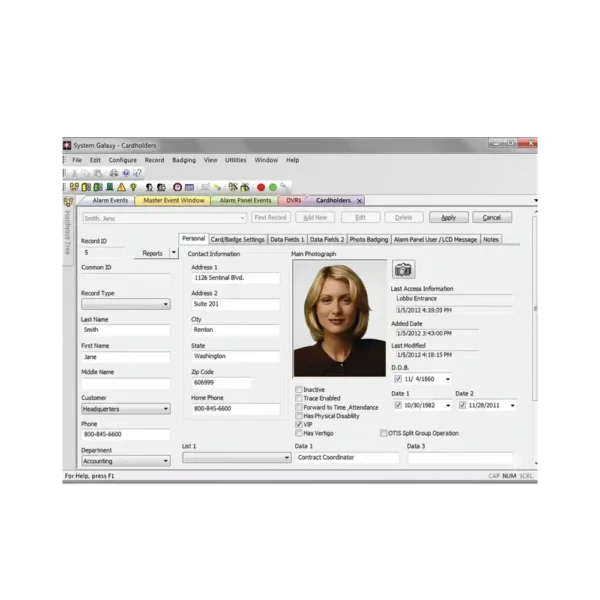
Task: Click the yellow light bulb icon
Action: pyautogui.click(x=133, y=187)
